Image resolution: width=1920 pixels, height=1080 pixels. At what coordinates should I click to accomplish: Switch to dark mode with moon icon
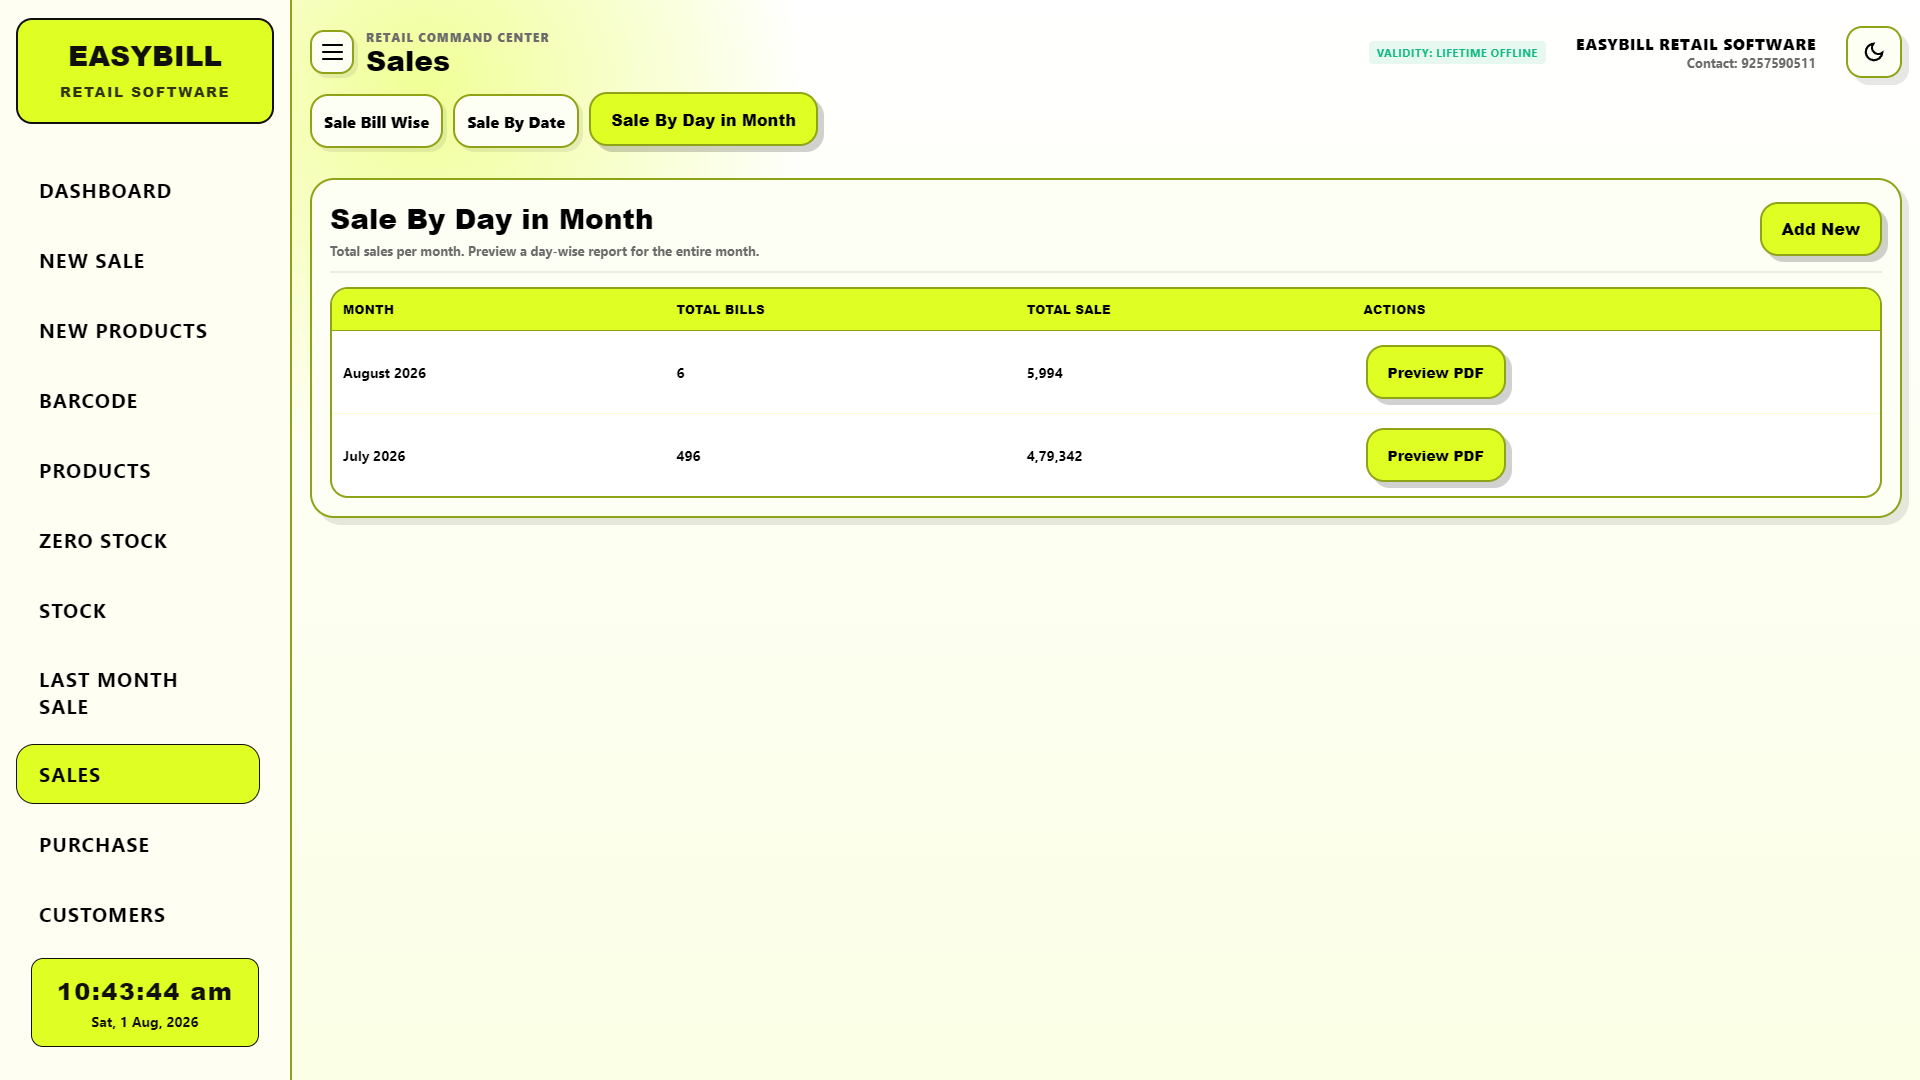pyautogui.click(x=1873, y=52)
